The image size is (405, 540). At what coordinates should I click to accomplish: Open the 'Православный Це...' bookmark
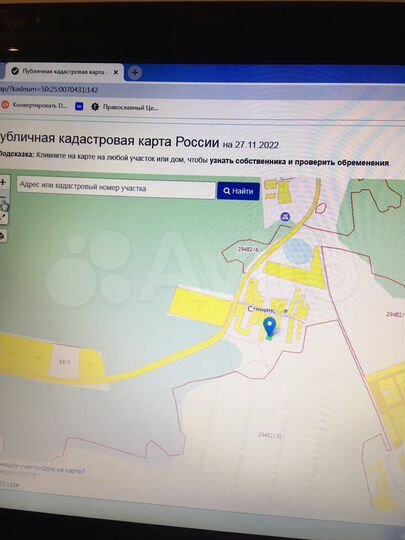[125, 107]
